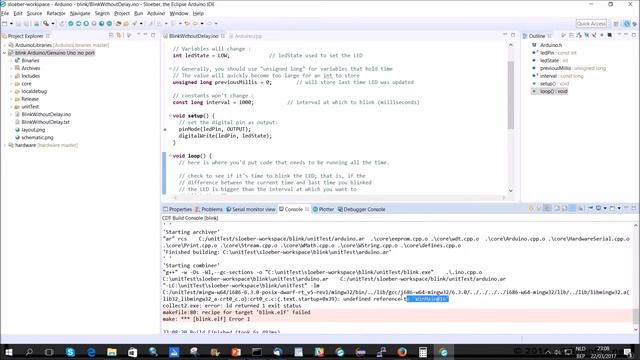
Task: Select BlinkWithoutDelay.txt in Project Explorer
Action: 45,122
